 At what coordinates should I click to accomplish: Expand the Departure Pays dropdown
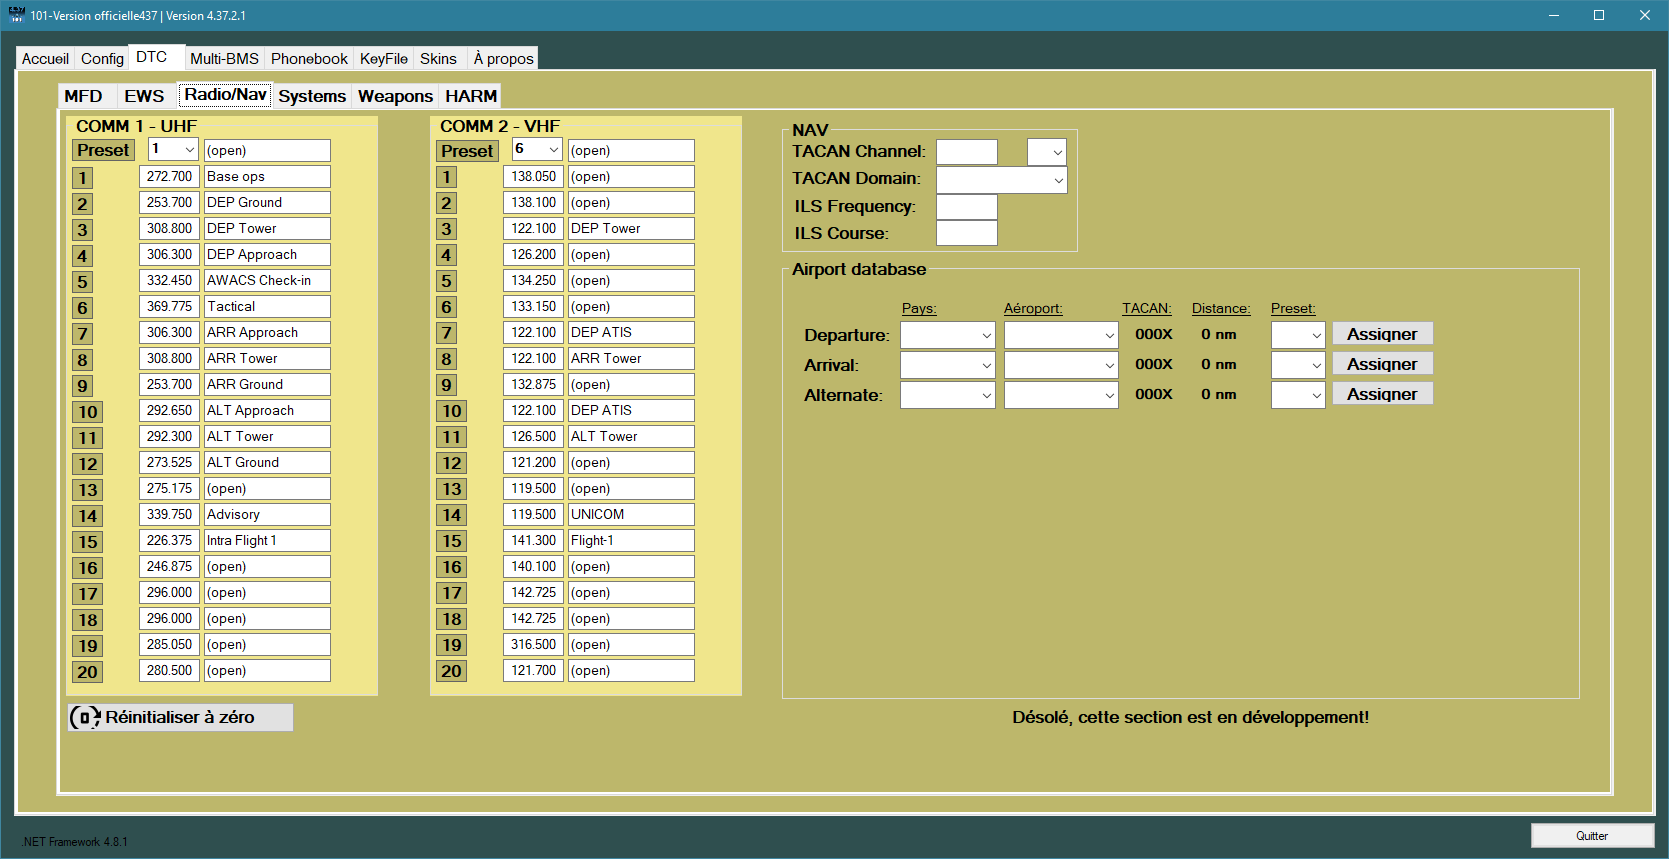point(947,335)
